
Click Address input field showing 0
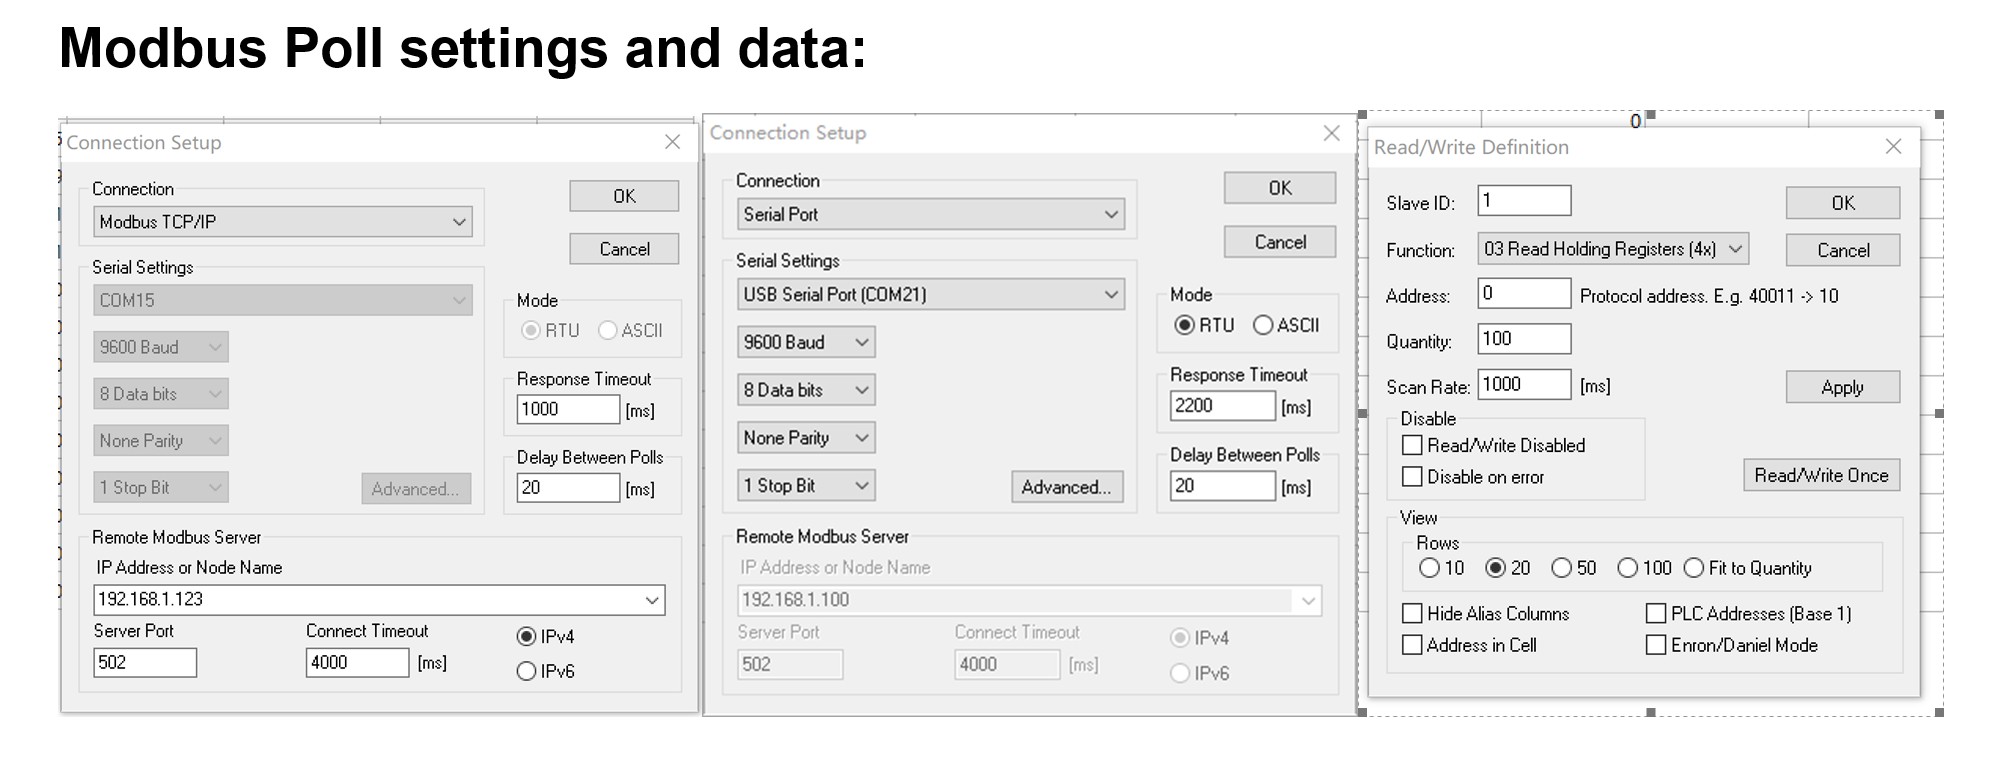[1524, 294]
